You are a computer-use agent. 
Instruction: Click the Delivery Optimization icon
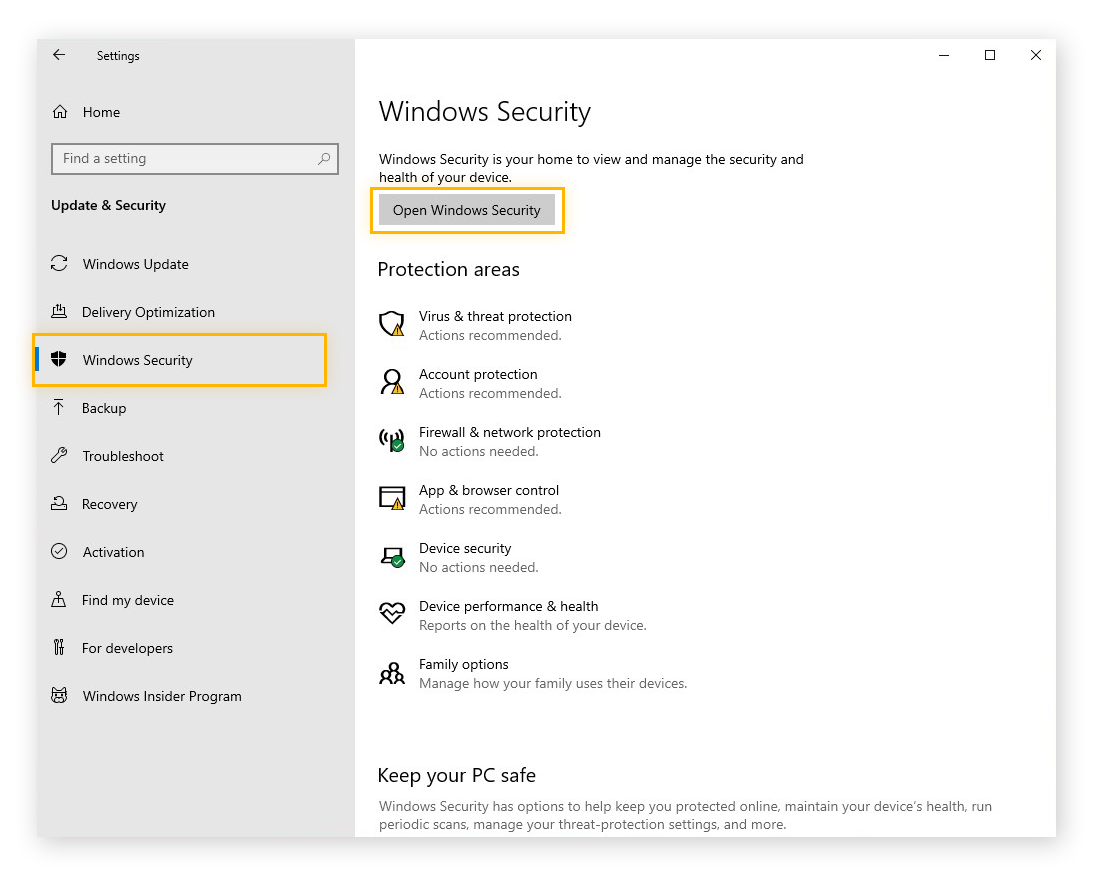(59, 311)
